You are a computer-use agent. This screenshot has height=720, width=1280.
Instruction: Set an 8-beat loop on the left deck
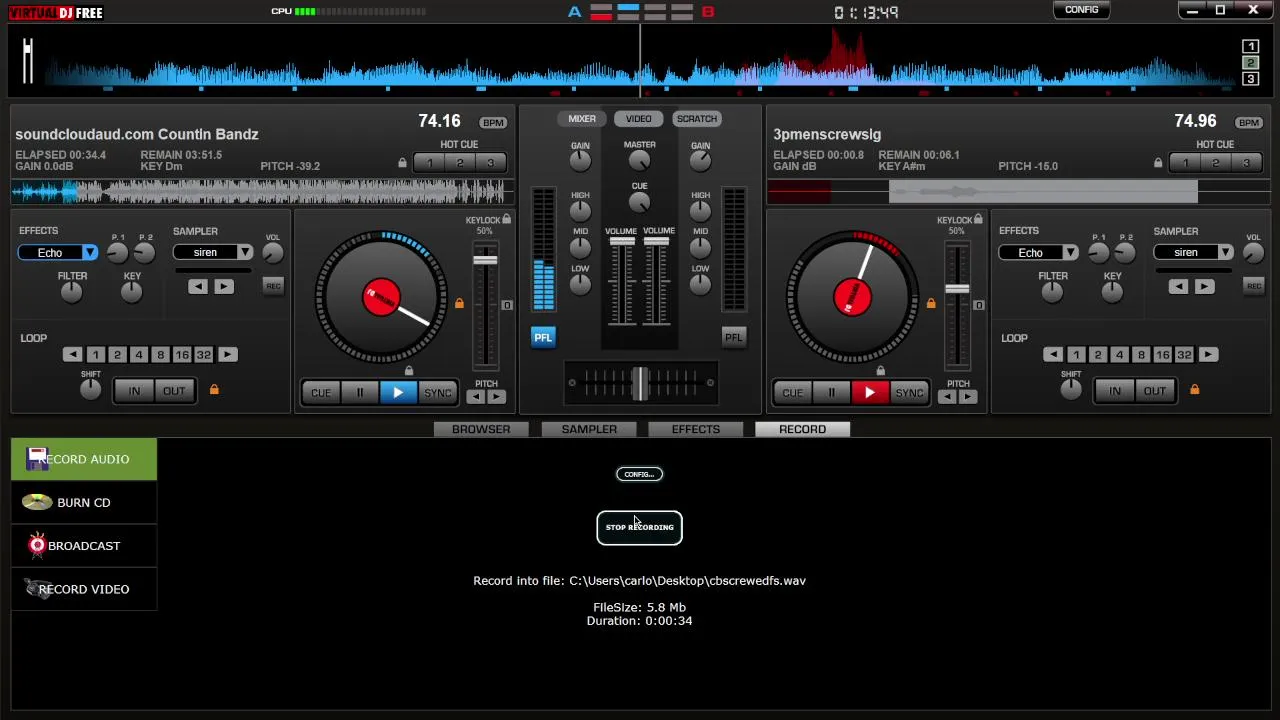coord(160,355)
